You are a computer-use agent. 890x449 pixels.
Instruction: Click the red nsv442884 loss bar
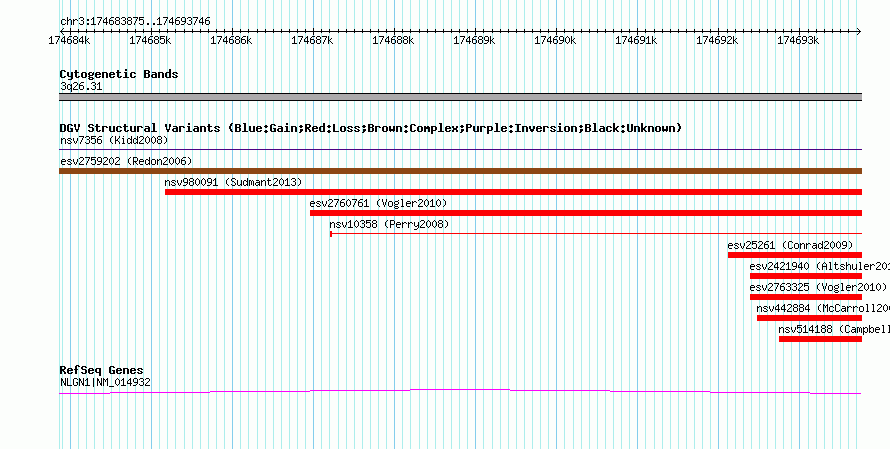click(809, 318)
